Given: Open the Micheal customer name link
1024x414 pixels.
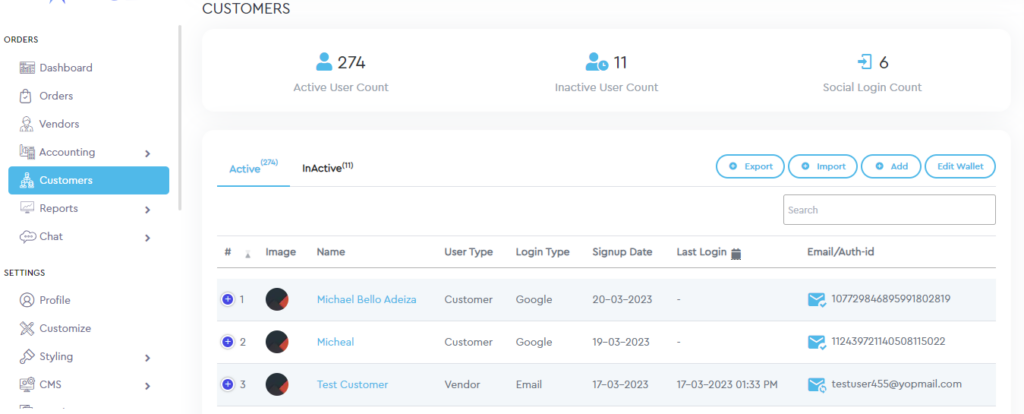Looking at the screenshot, I should click(335, 342).
